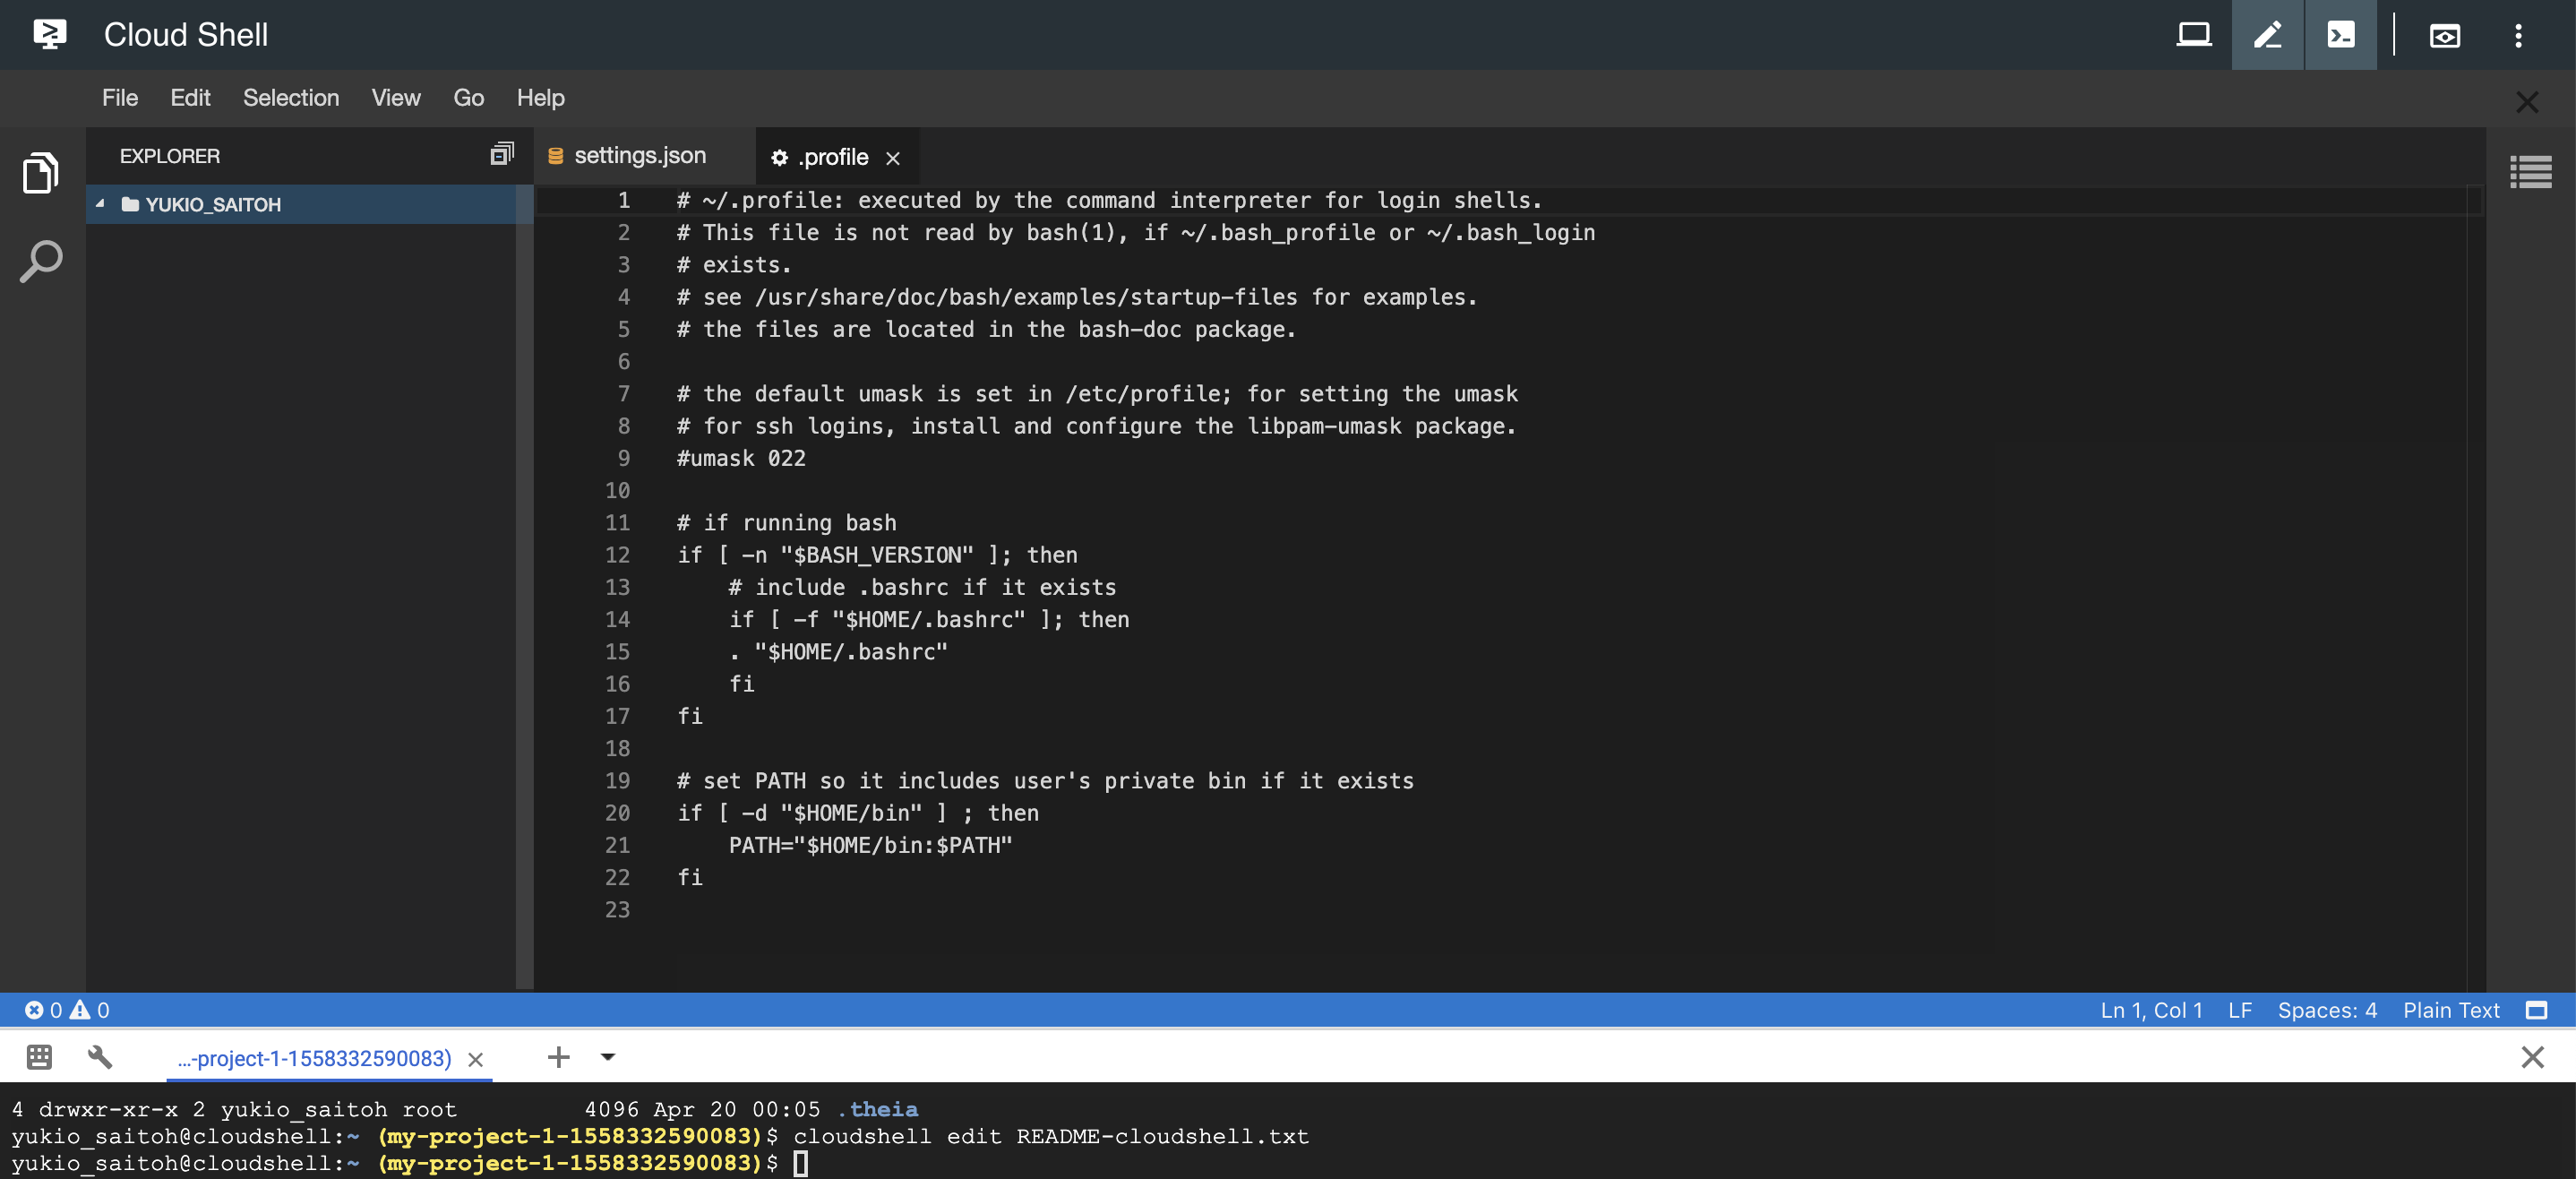The image size is (2576, 1179).
Task: Toggle the terminal icon in top bar
Action: (x=2340, y=35)
